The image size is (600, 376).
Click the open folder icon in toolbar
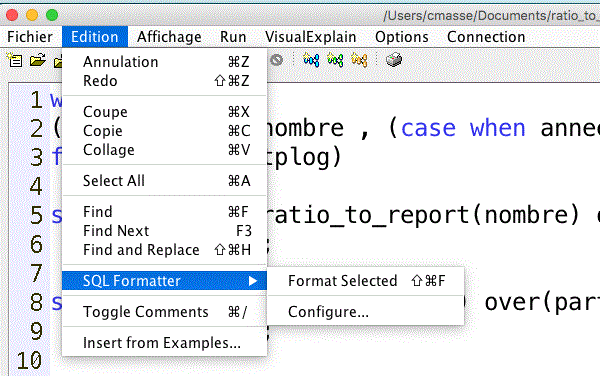pos(38,60)
